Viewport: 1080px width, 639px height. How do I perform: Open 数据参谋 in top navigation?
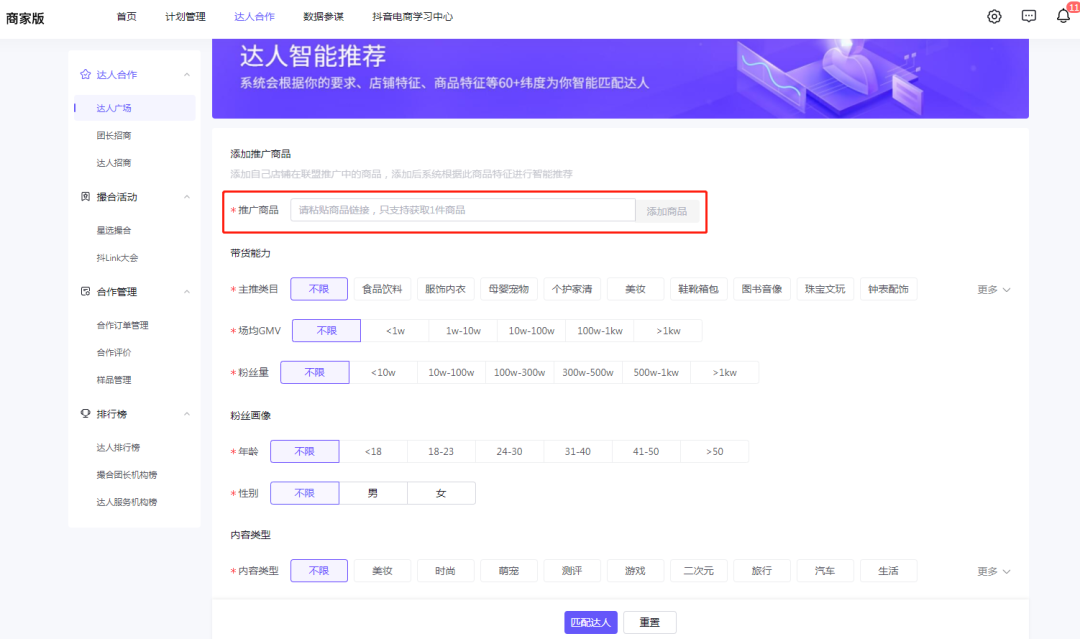(323, 17)
